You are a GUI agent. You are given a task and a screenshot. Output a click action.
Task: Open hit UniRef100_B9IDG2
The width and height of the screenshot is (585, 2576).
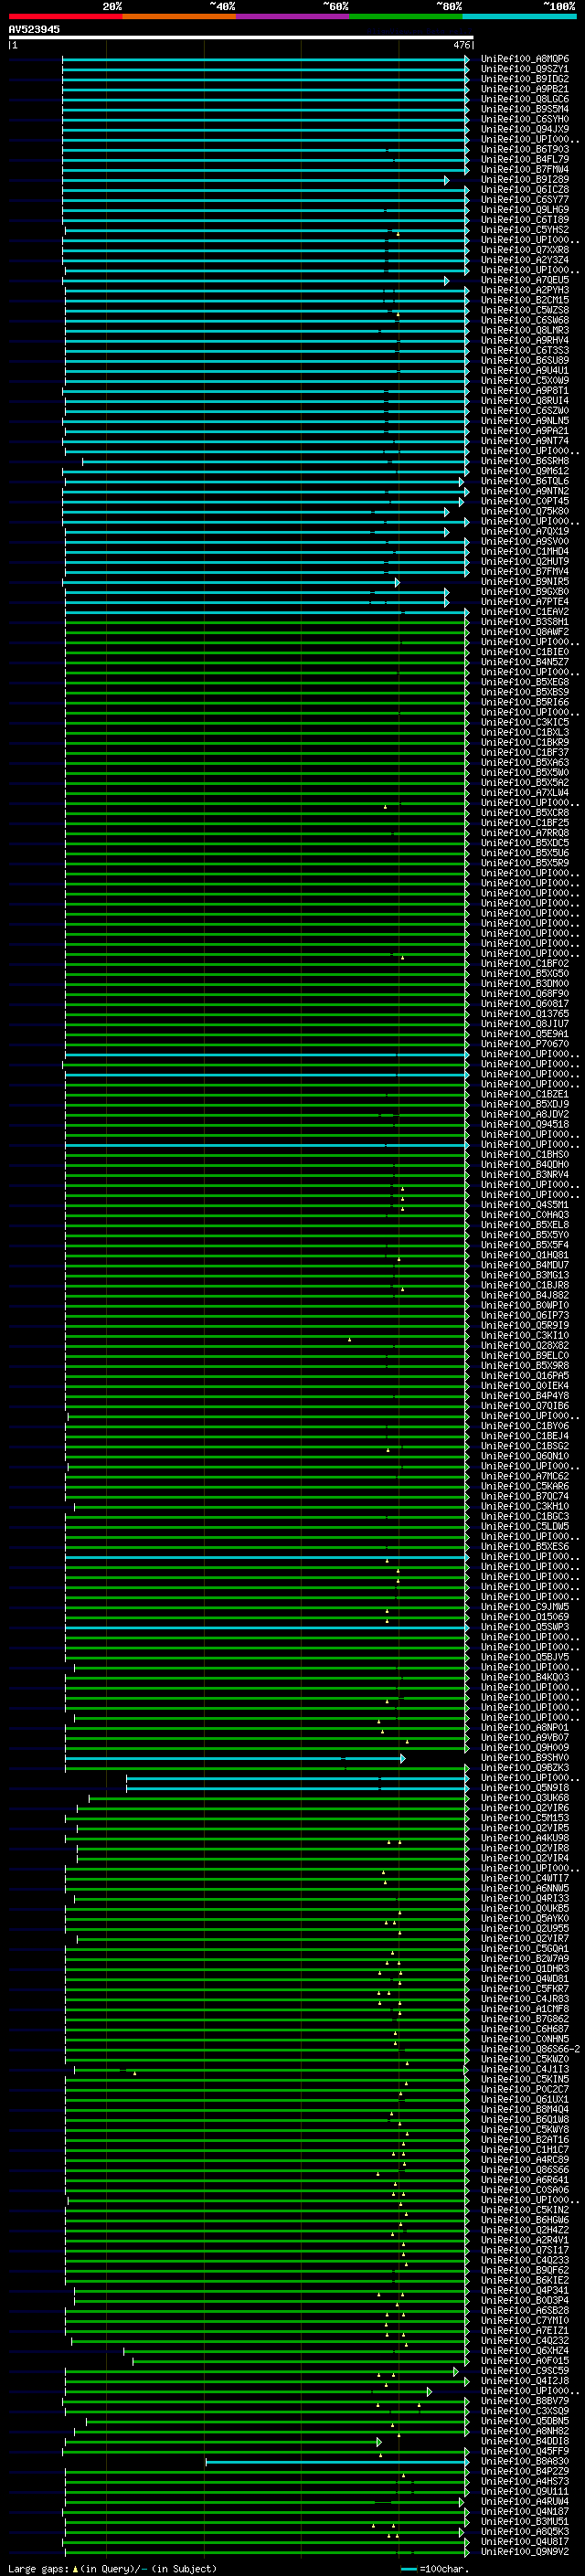(524, 79)
